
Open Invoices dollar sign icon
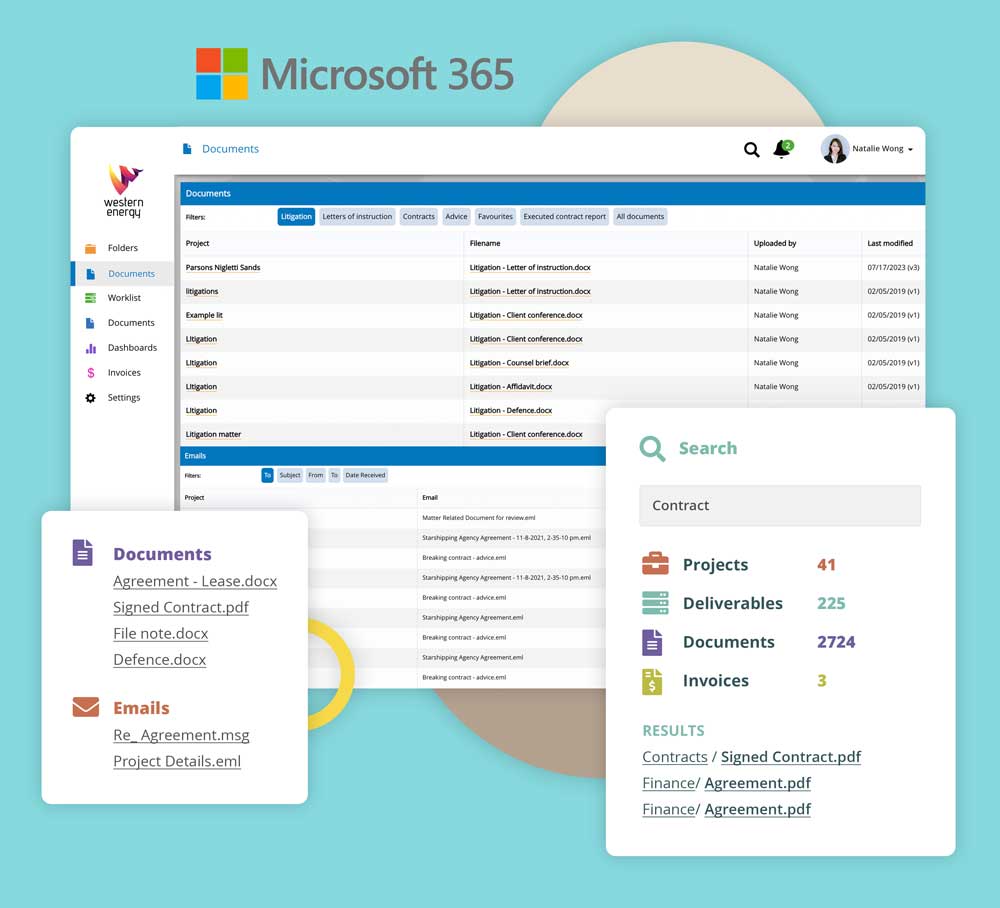click(x=90, y=373)
